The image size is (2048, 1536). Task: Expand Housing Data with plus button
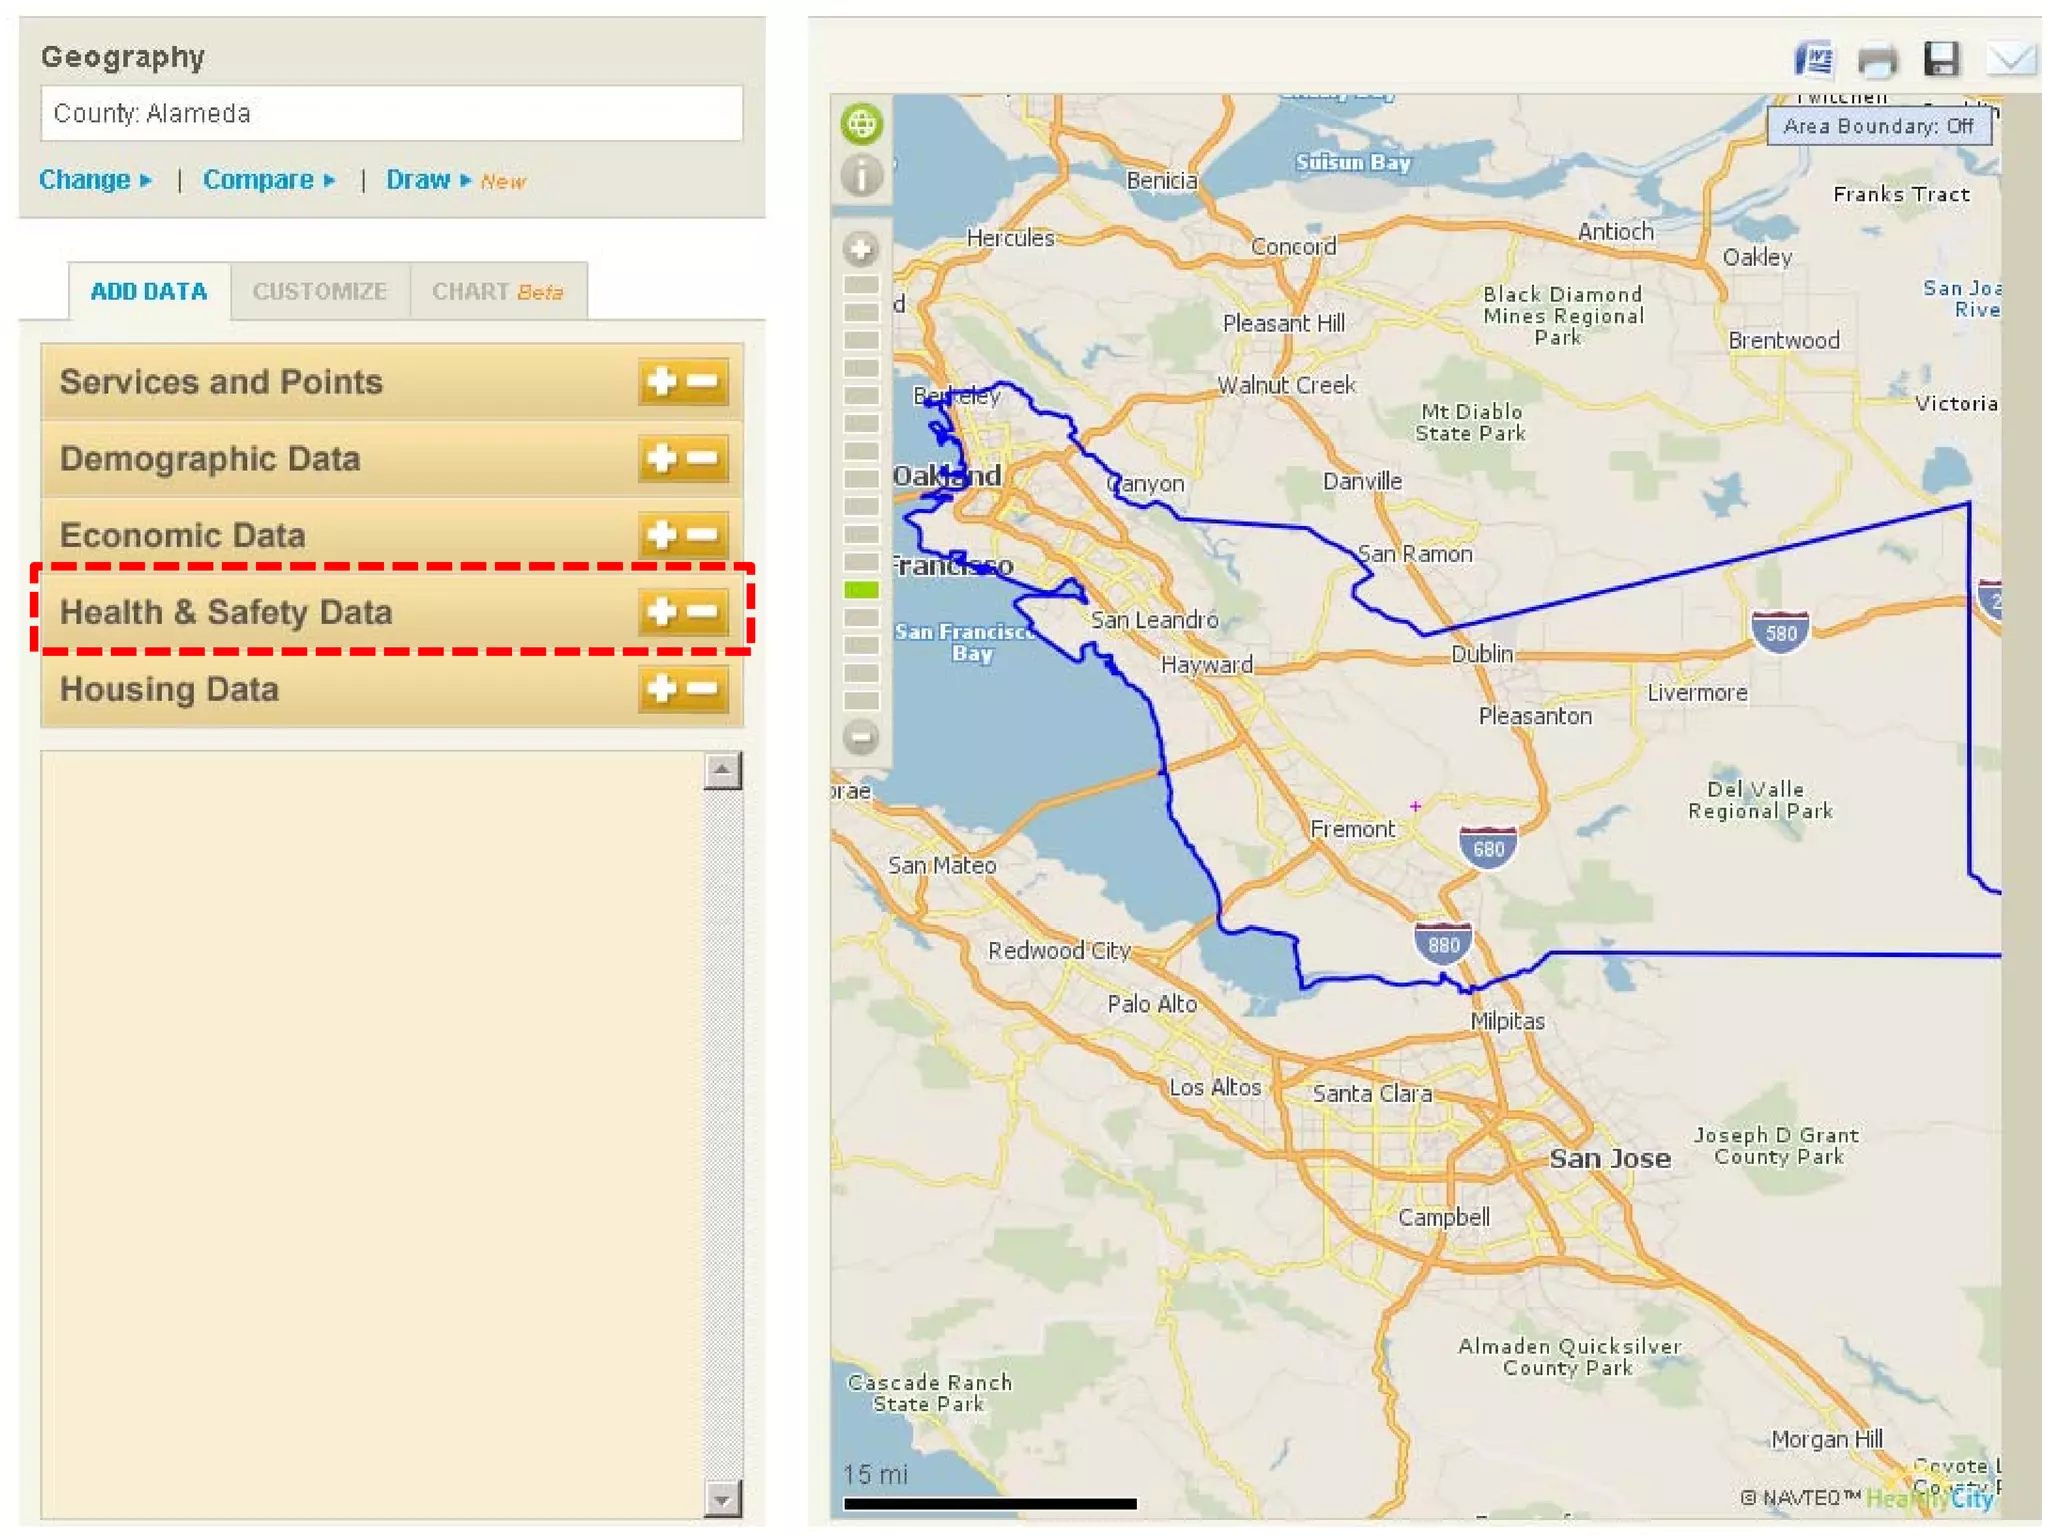(661, 688)
